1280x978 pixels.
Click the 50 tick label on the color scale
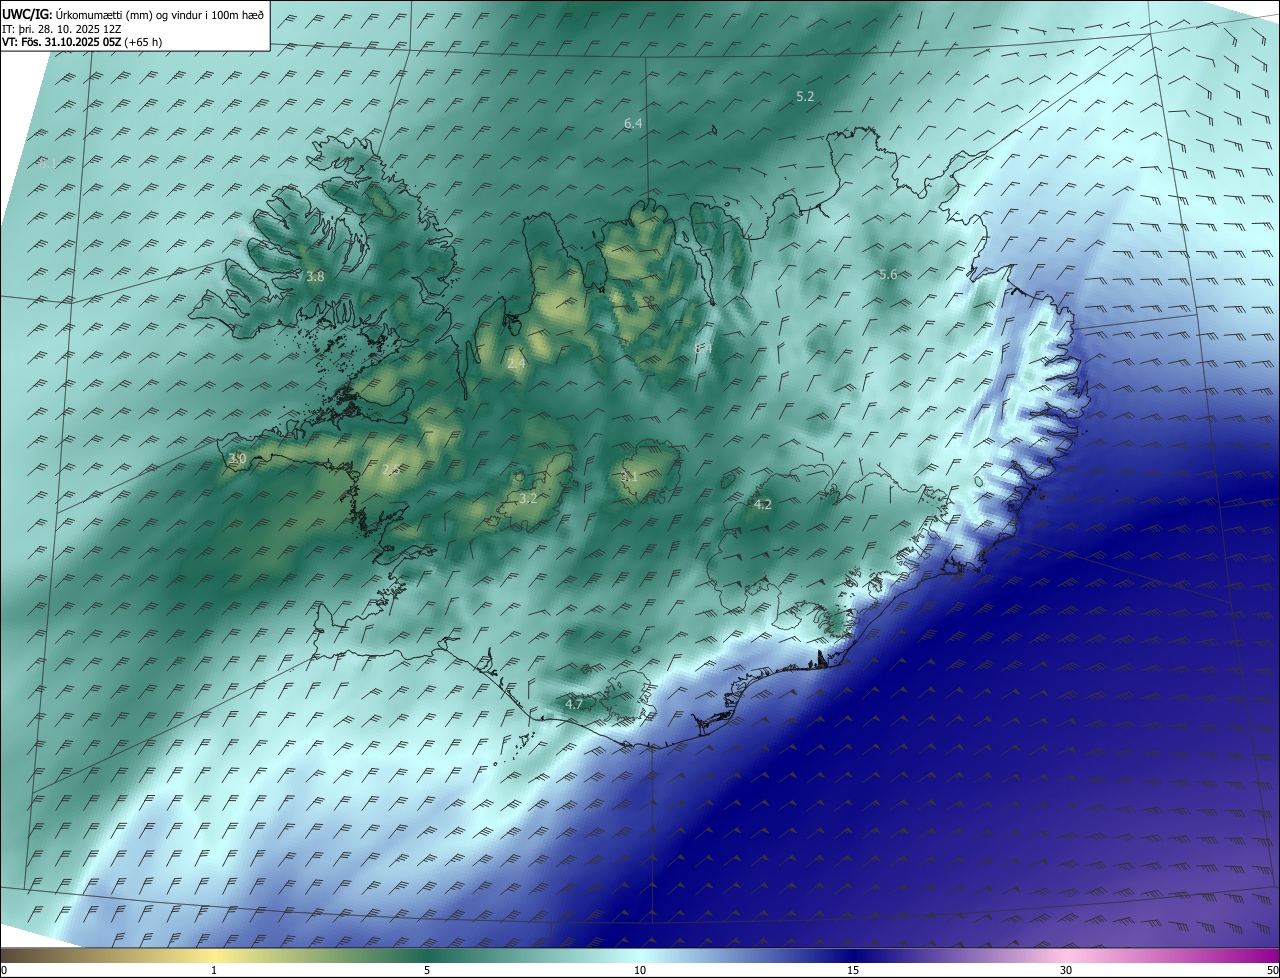pos(1272,970)
